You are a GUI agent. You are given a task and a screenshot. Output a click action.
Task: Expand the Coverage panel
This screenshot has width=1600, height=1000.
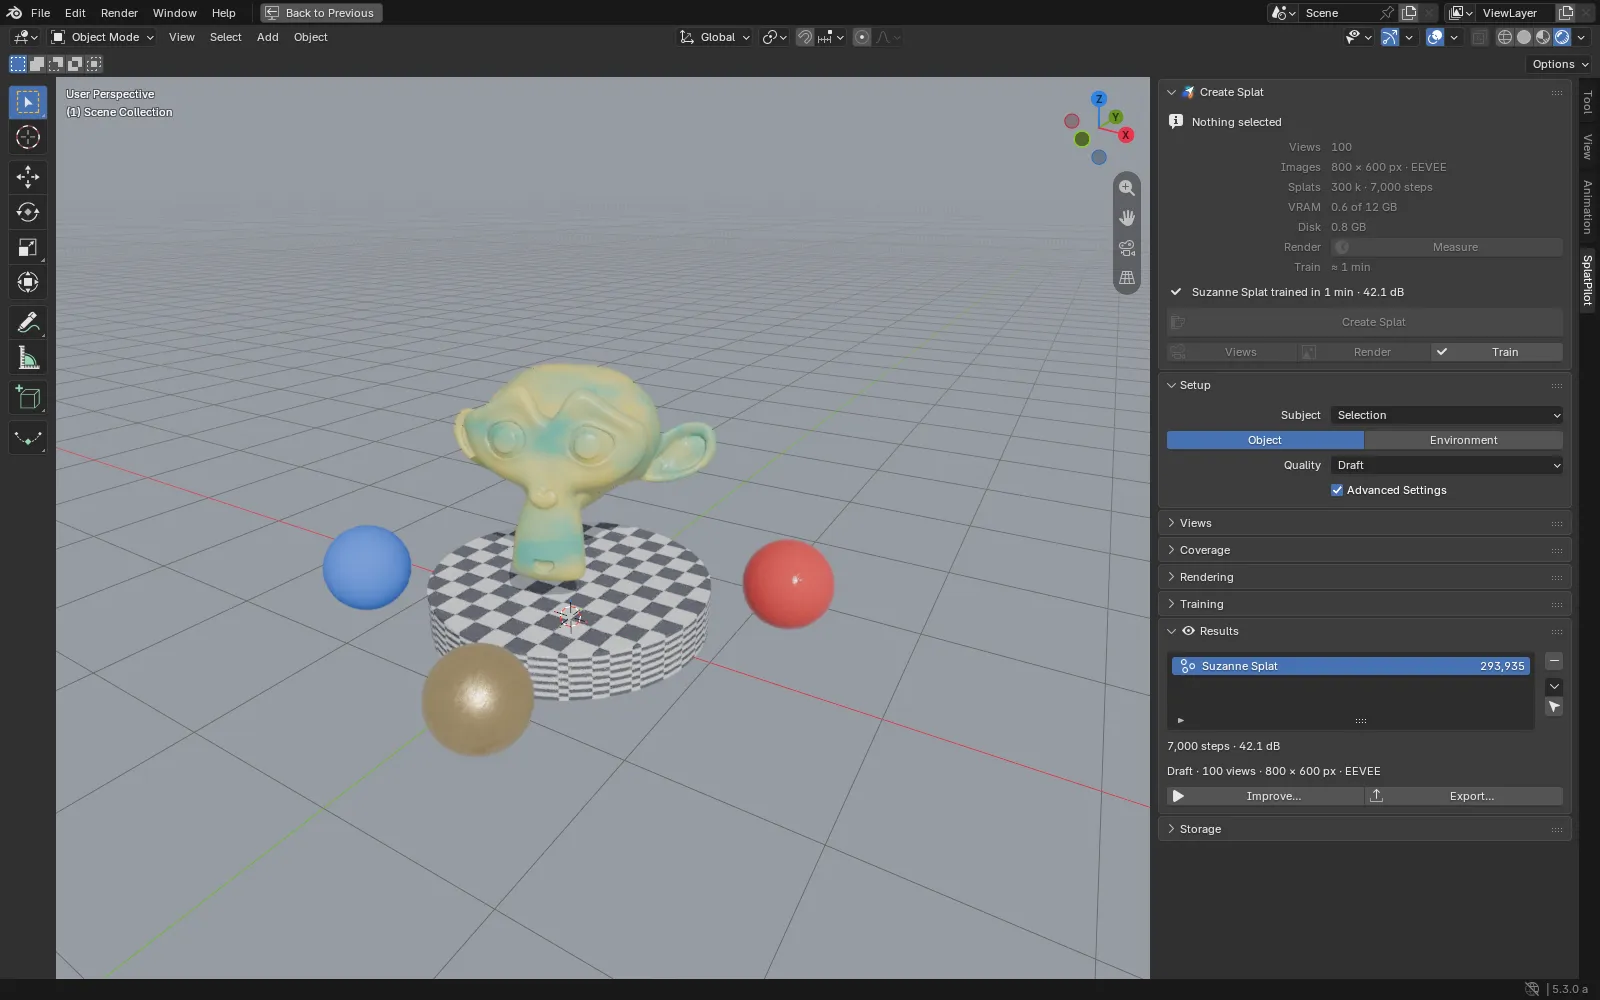point(1365,550)
